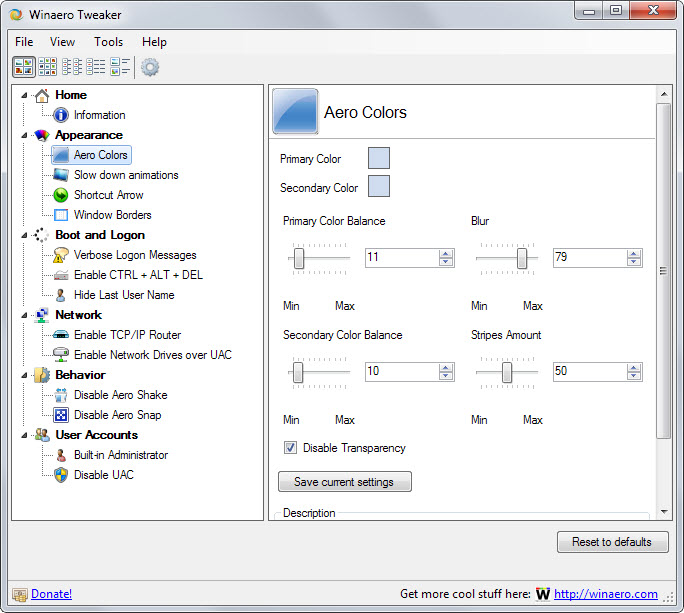Click the TCP/IP Router device icon
Image resolution: width=684 pixels, height=613 pixels.
pos(61,335)
